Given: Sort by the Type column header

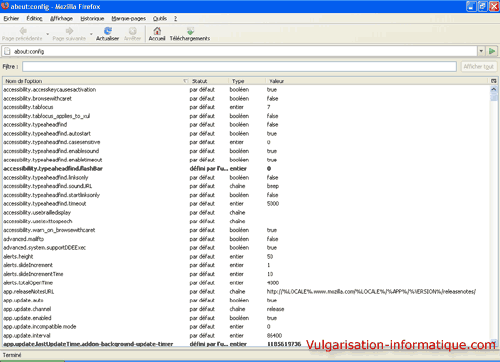Looking at the screenshot, I should [247, 81].
